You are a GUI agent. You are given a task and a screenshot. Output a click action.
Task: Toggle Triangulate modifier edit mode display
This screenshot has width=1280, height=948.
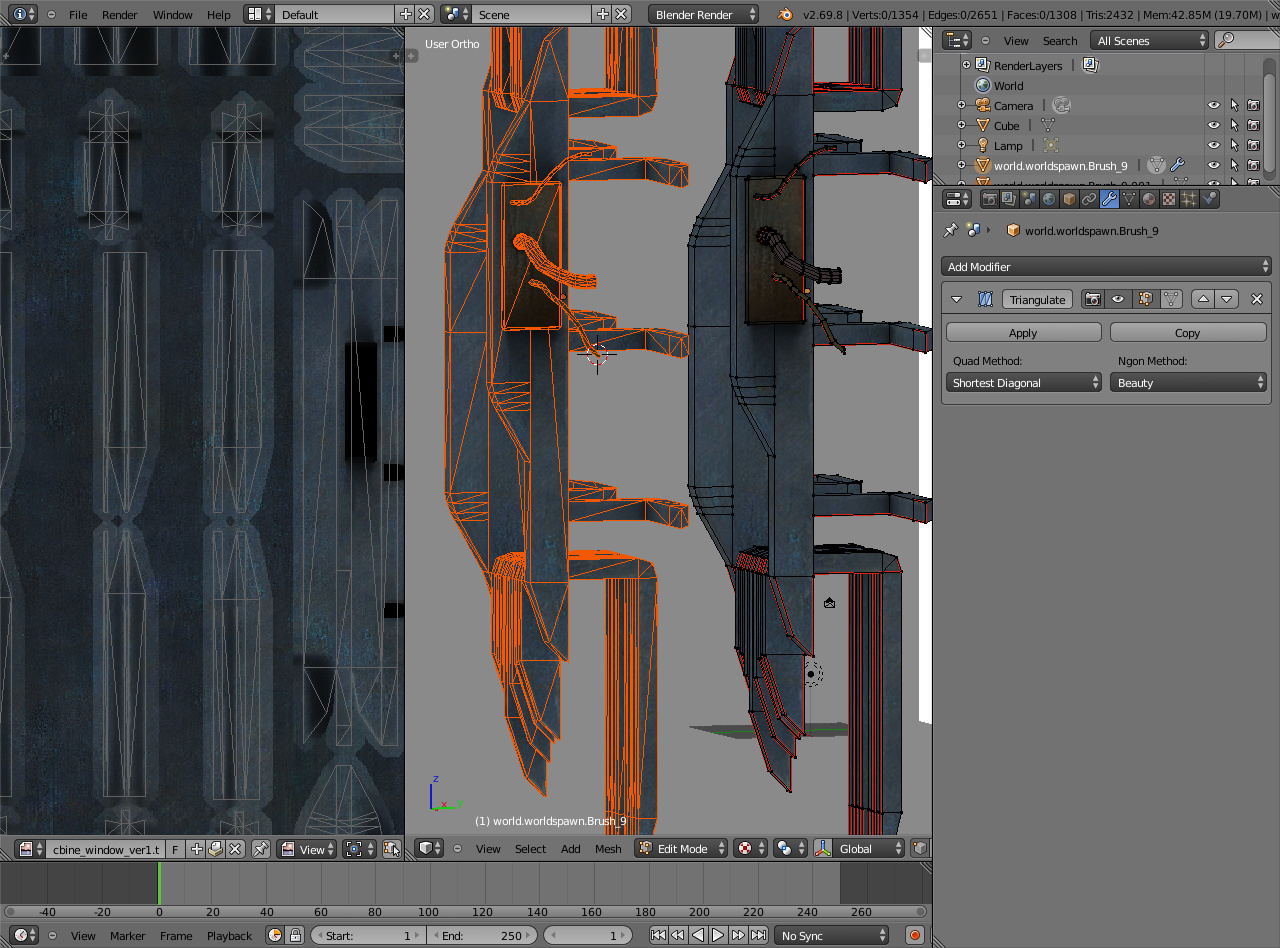[1145, 299]
